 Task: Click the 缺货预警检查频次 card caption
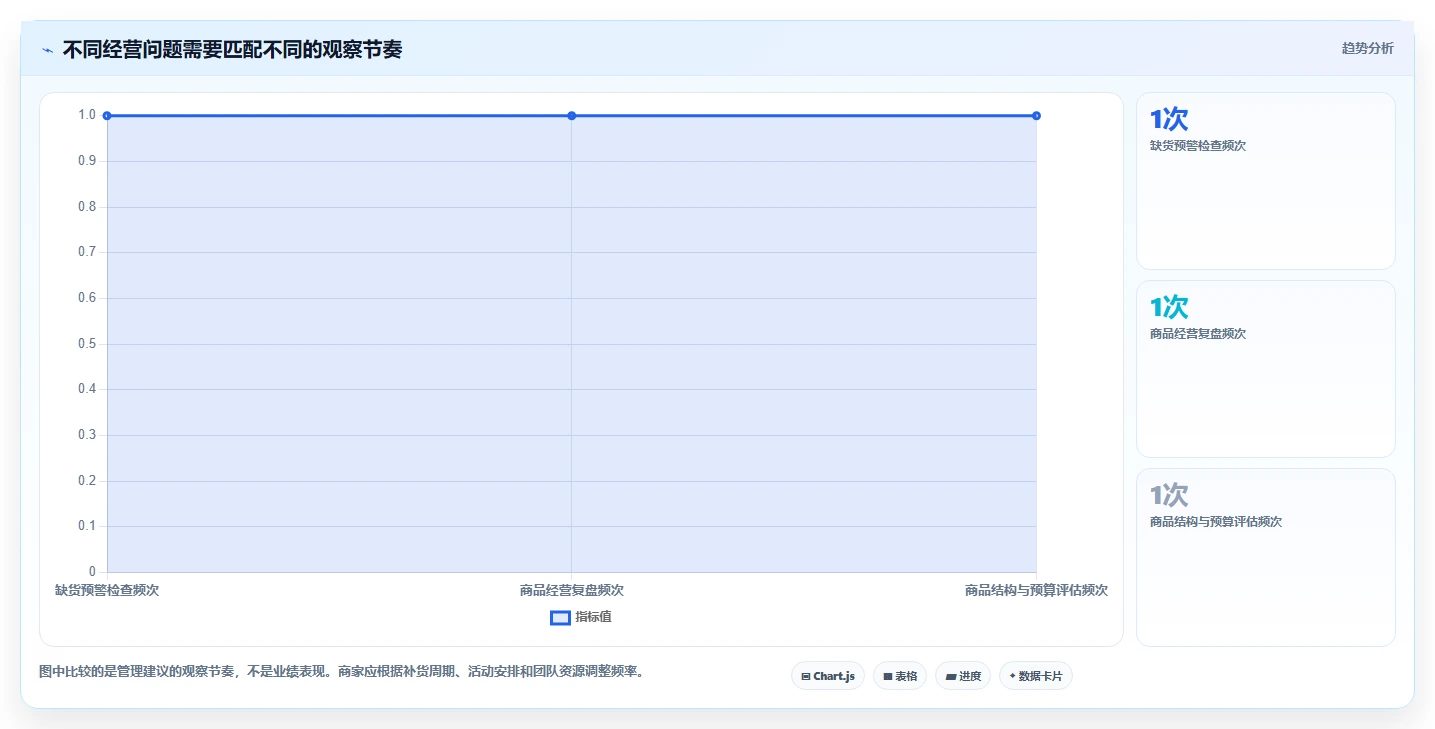pos(1198,146)
